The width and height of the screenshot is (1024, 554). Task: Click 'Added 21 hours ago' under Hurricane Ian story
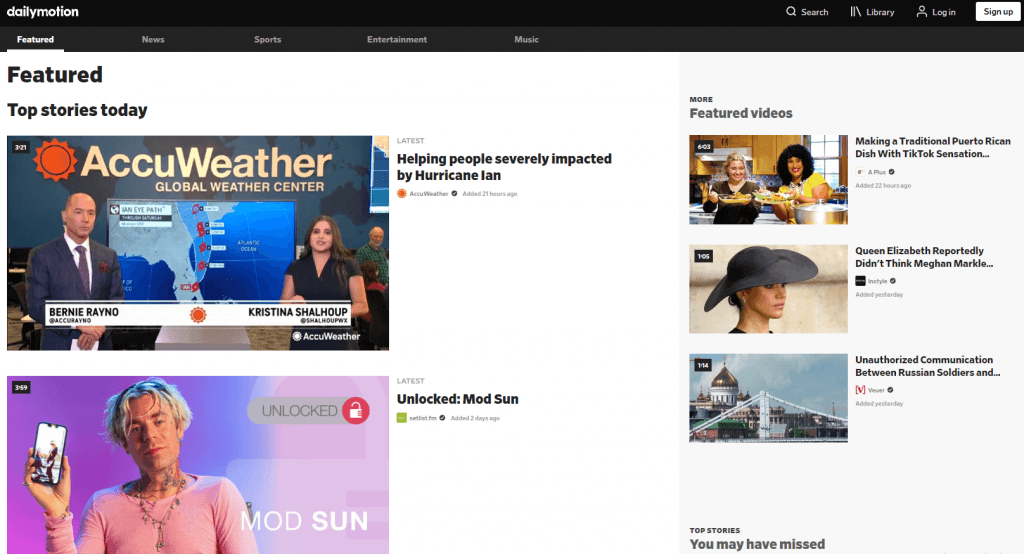pyautogui.click(x=490, y=193)
